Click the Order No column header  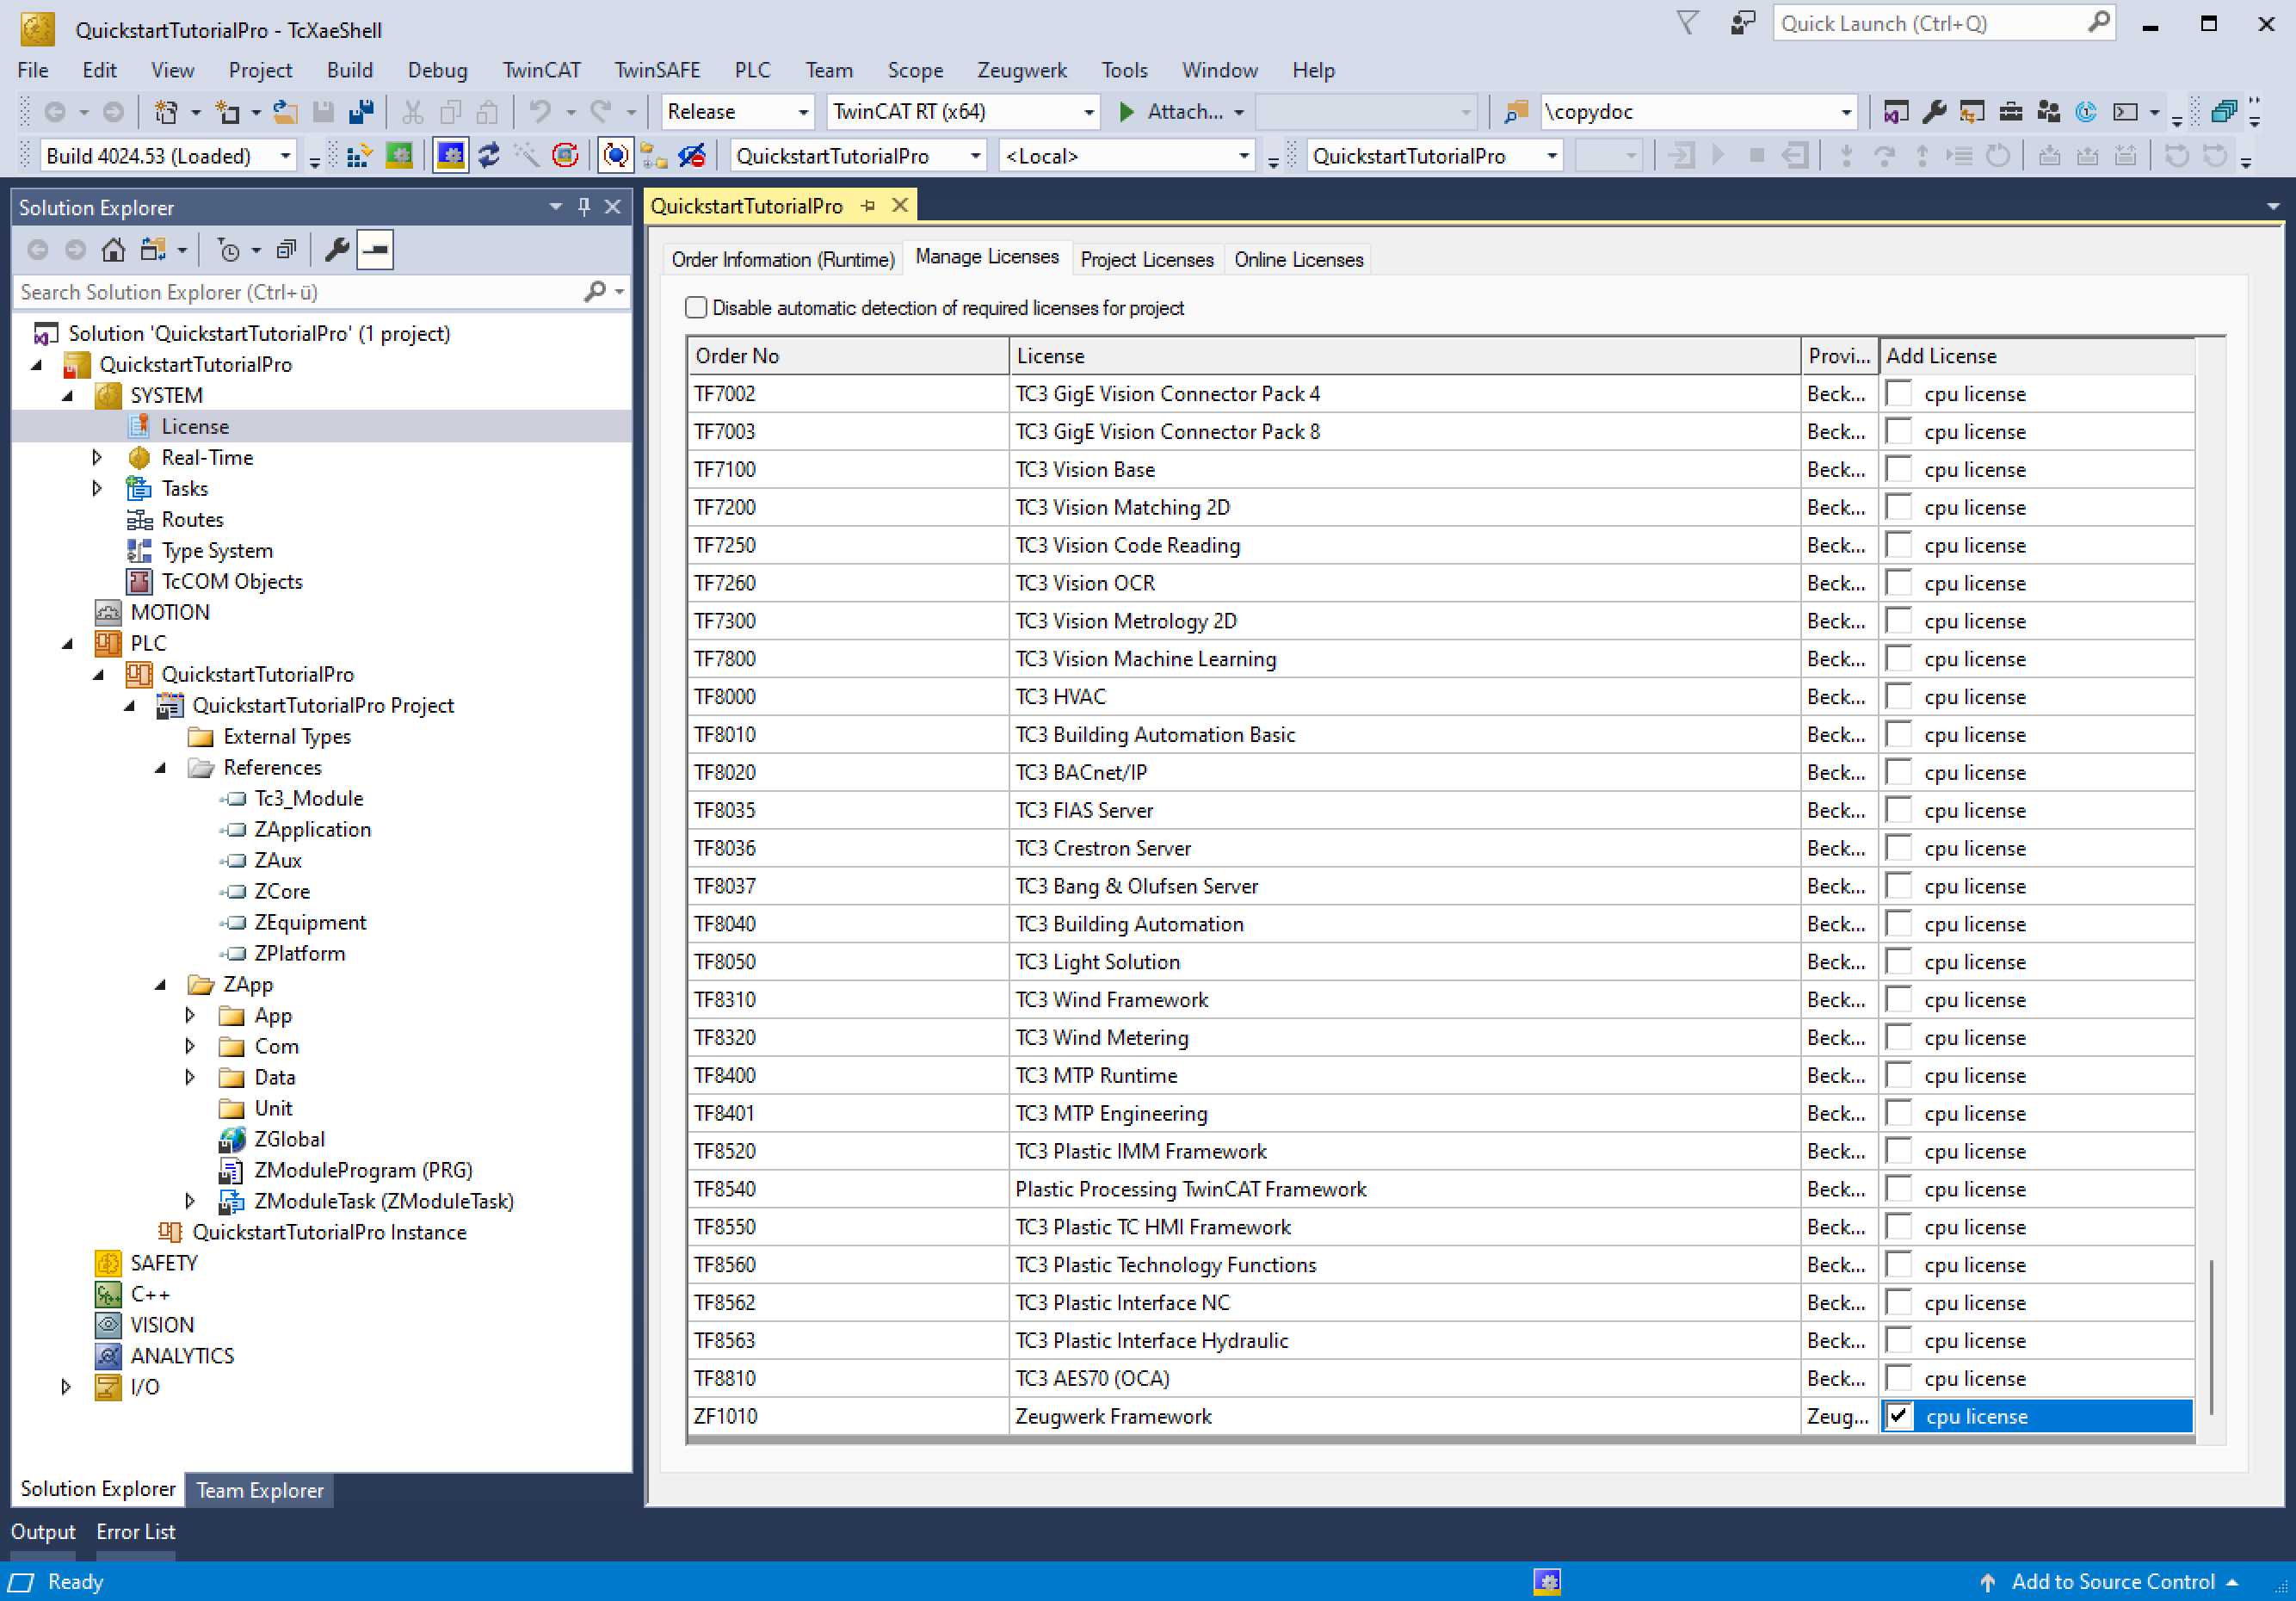point(848,356)
